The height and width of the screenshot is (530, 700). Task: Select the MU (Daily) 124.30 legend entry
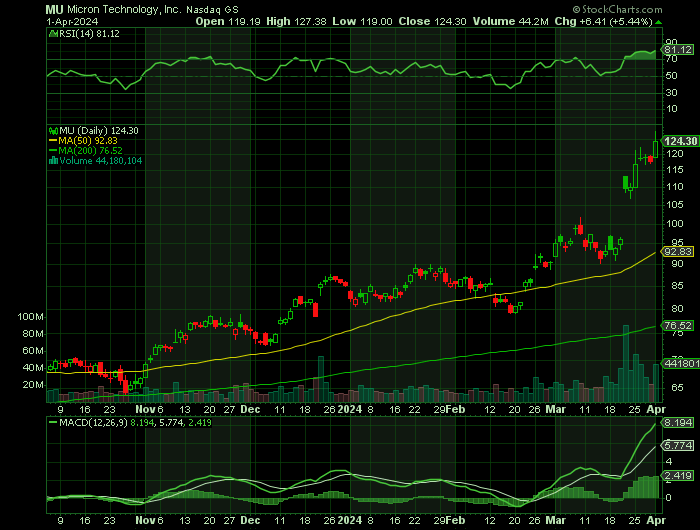tap(99, 131)
